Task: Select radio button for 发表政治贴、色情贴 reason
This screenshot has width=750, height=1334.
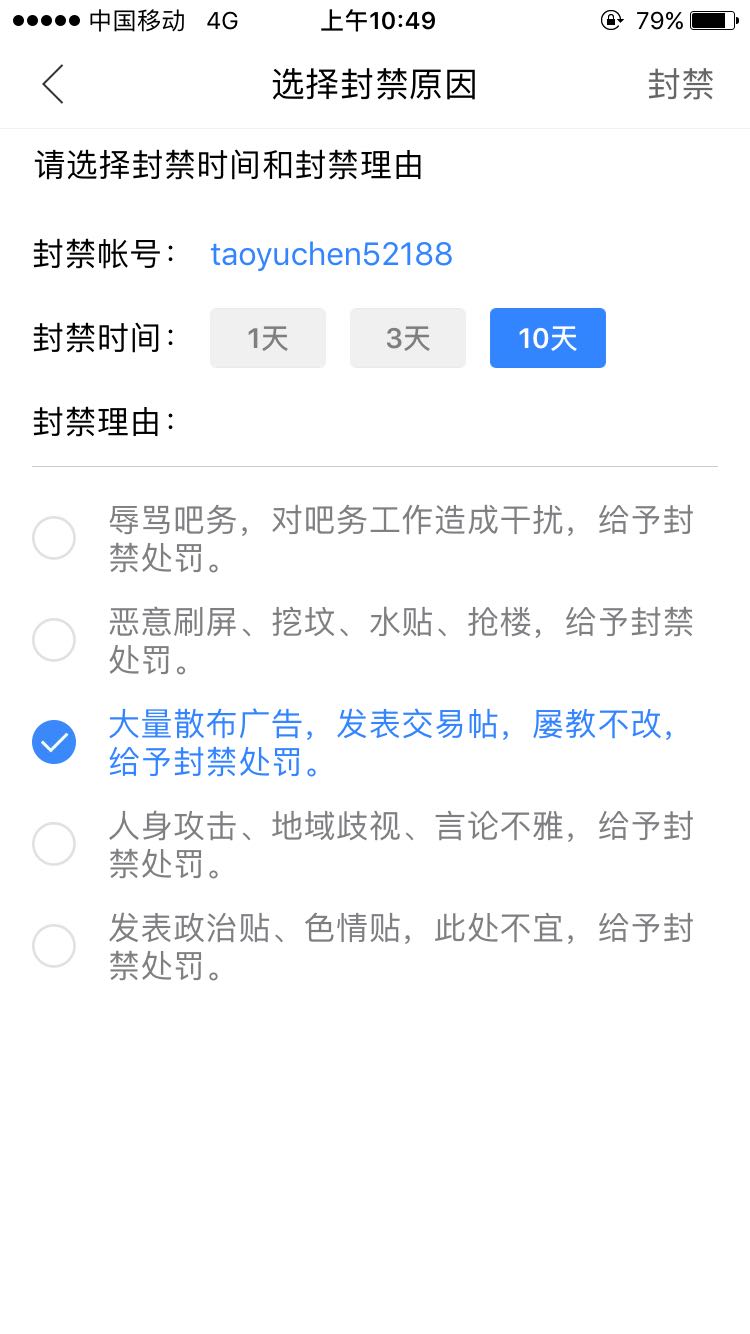Action: point(54,946)
